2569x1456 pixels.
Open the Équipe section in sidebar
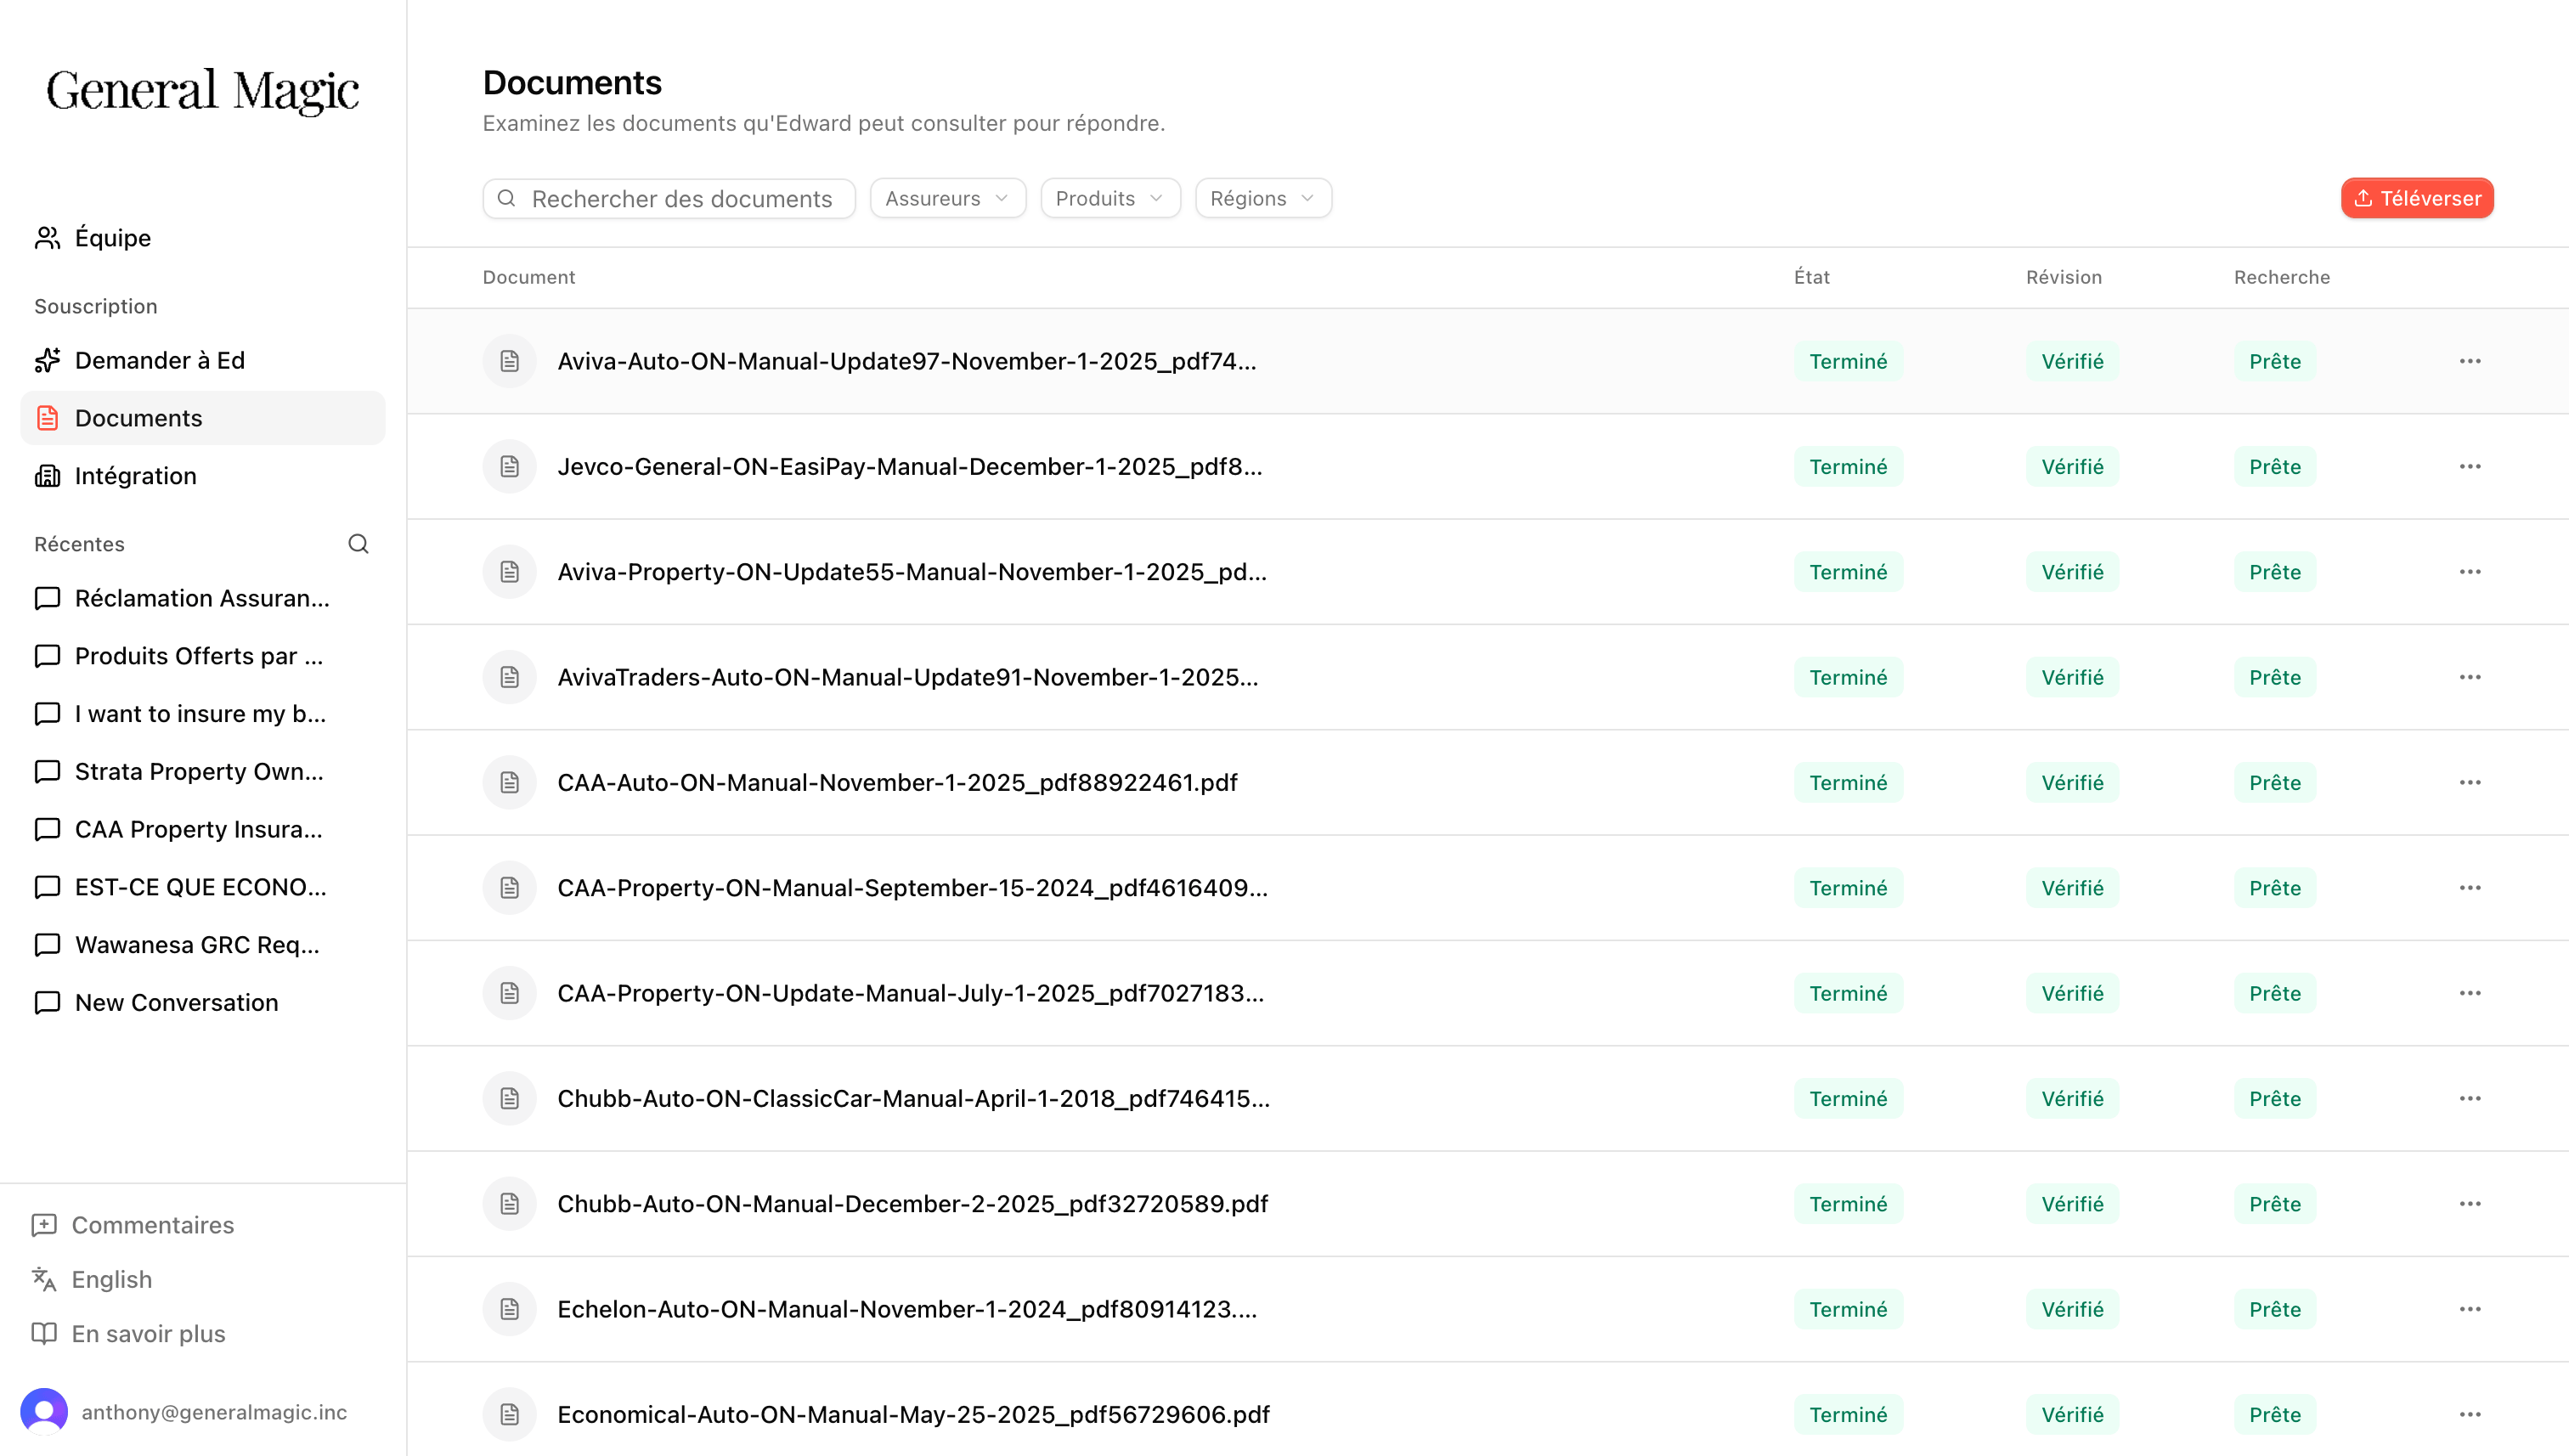coord(203,238)
